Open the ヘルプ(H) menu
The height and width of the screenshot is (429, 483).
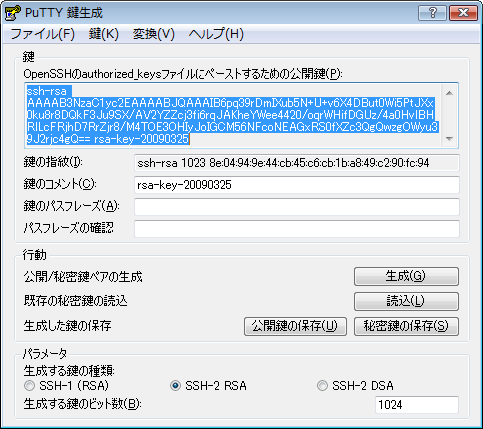click(216, 34)
